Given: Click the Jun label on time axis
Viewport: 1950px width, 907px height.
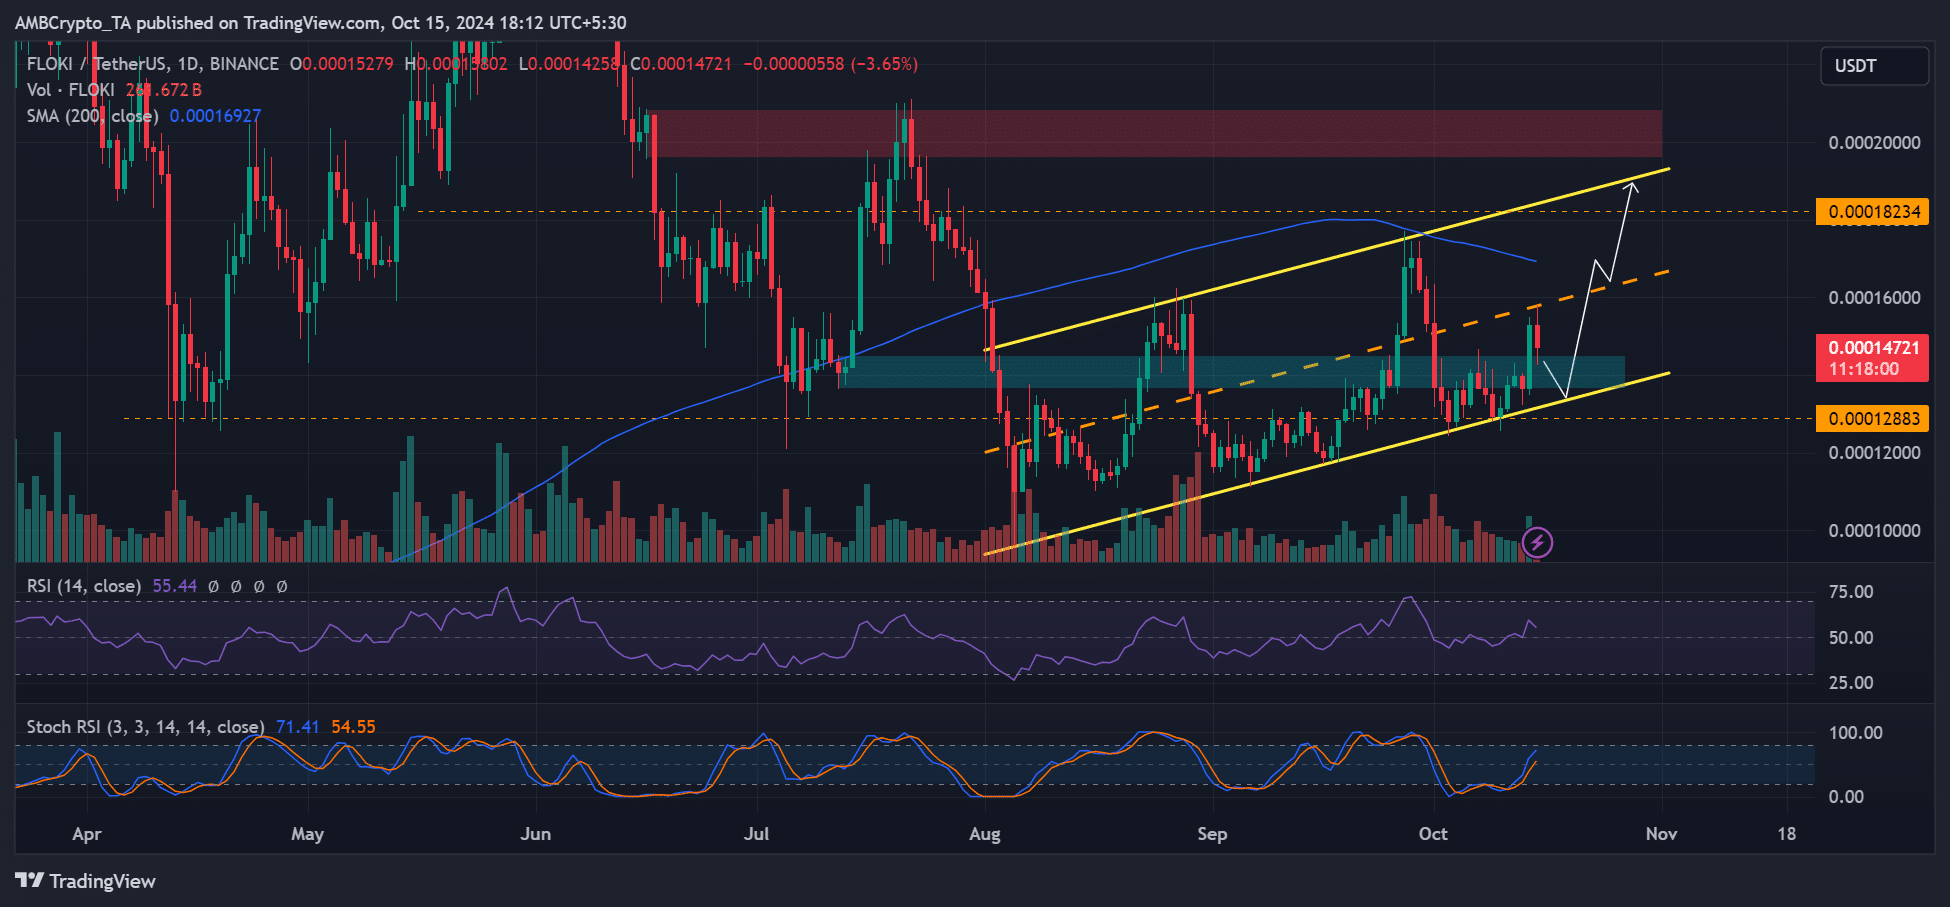Looking at the screenshot, I should (x=536, y=834).
